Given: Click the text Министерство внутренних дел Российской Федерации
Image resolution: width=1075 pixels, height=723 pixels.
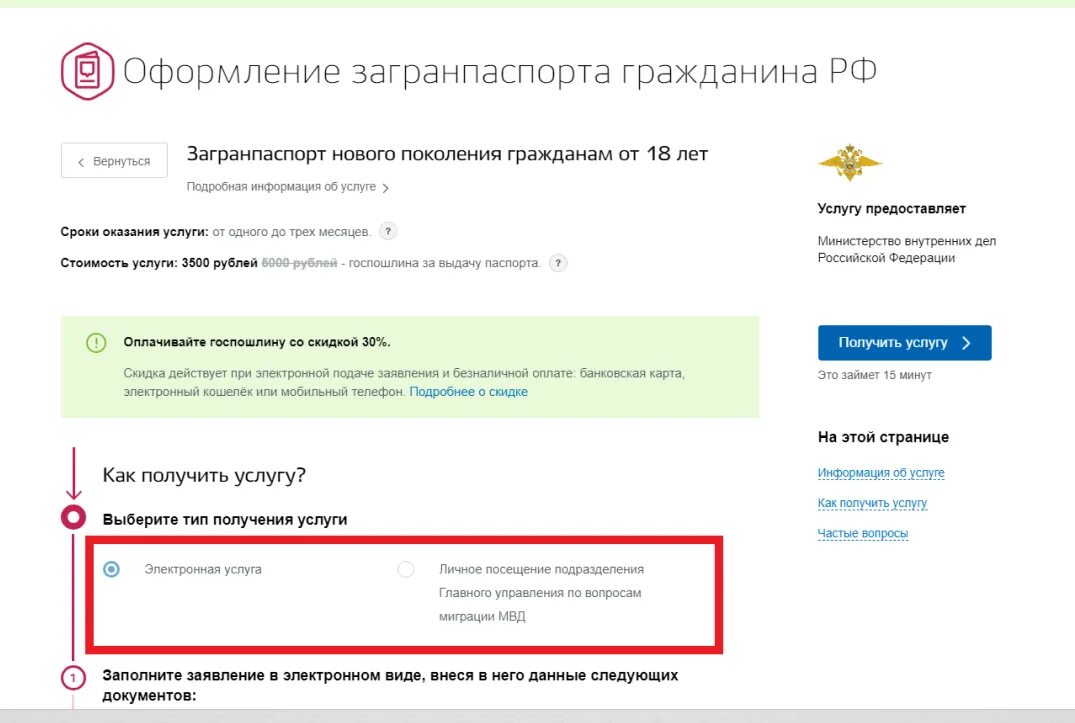Looking at the screenshot, I should (x=906, y=249).
